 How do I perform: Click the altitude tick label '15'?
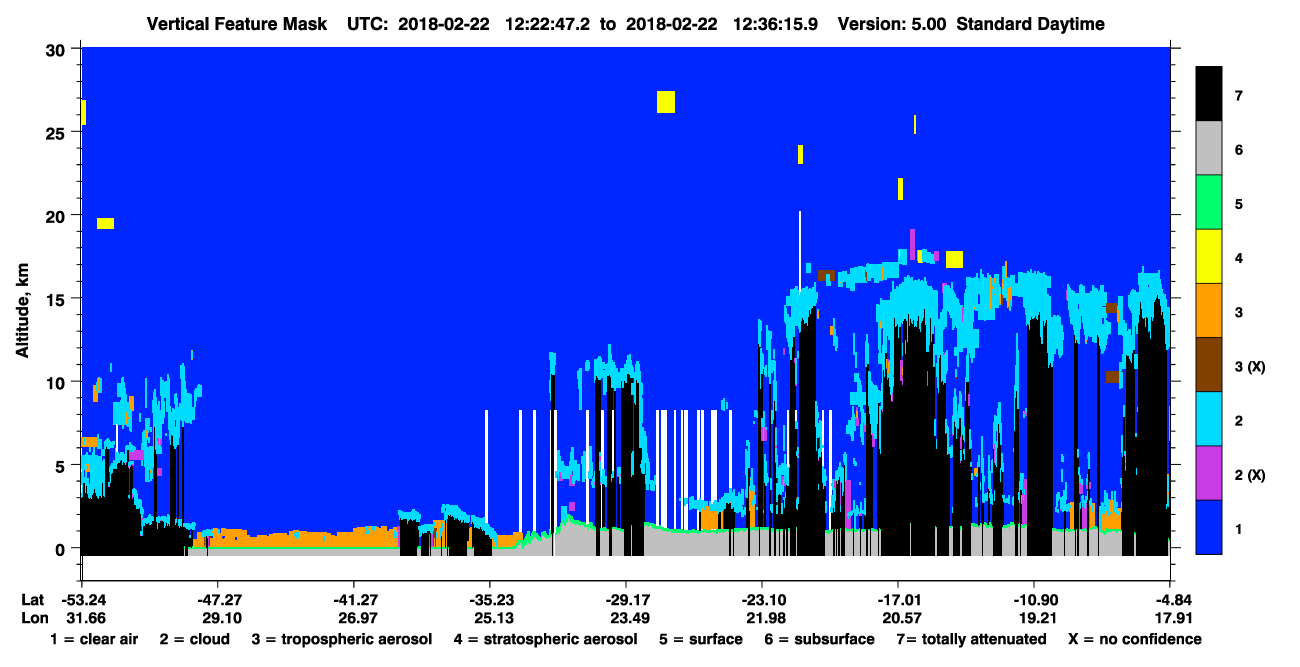point(57,299)
